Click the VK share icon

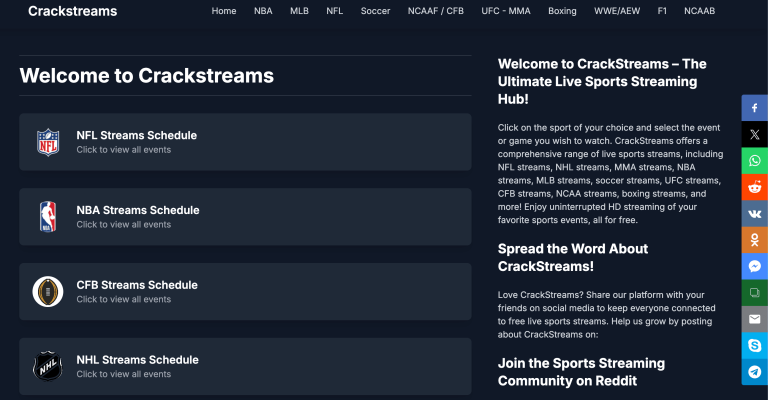tap(754, 213)
